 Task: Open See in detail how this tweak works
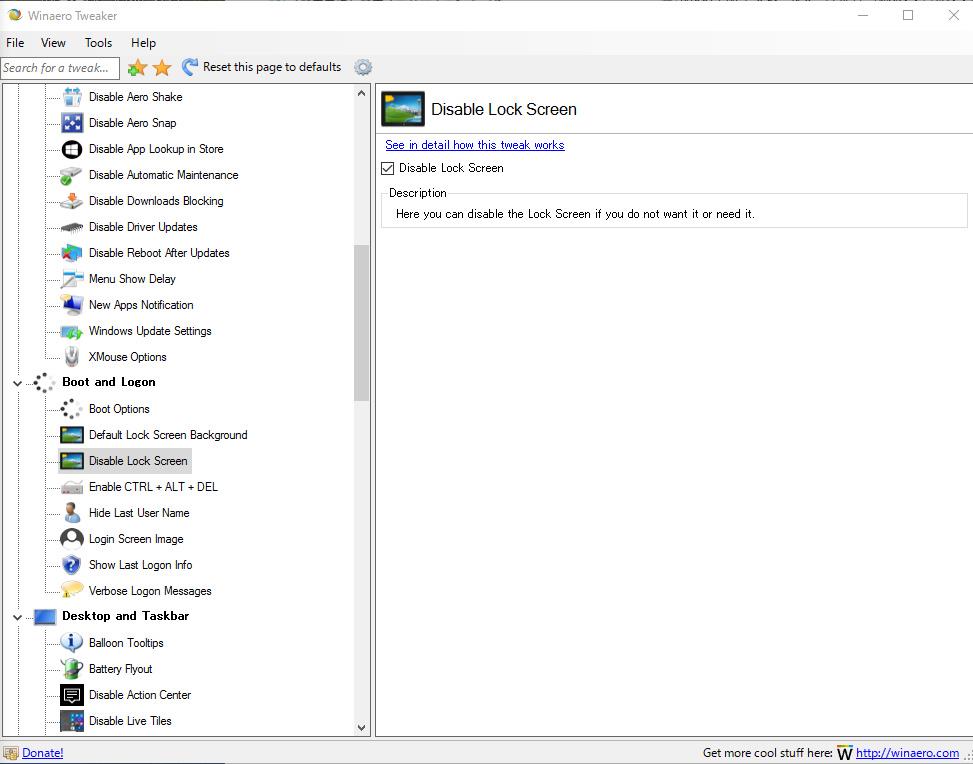click(x=475, y=145)
